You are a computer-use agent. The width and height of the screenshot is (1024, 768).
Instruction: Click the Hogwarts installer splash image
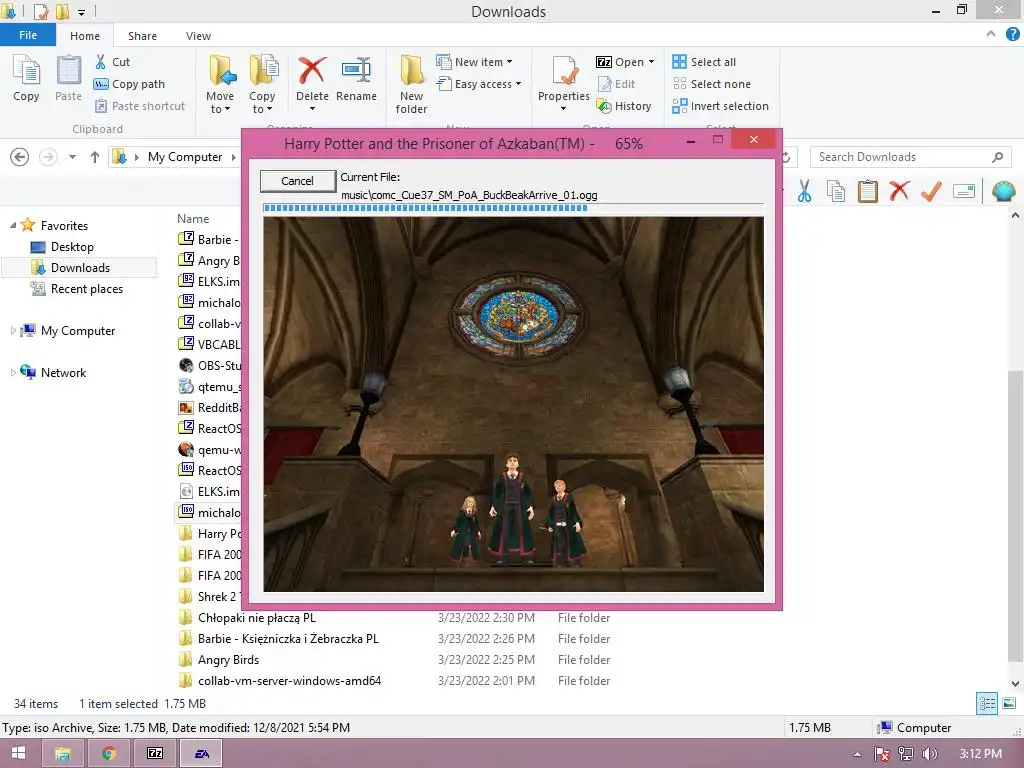513,404
